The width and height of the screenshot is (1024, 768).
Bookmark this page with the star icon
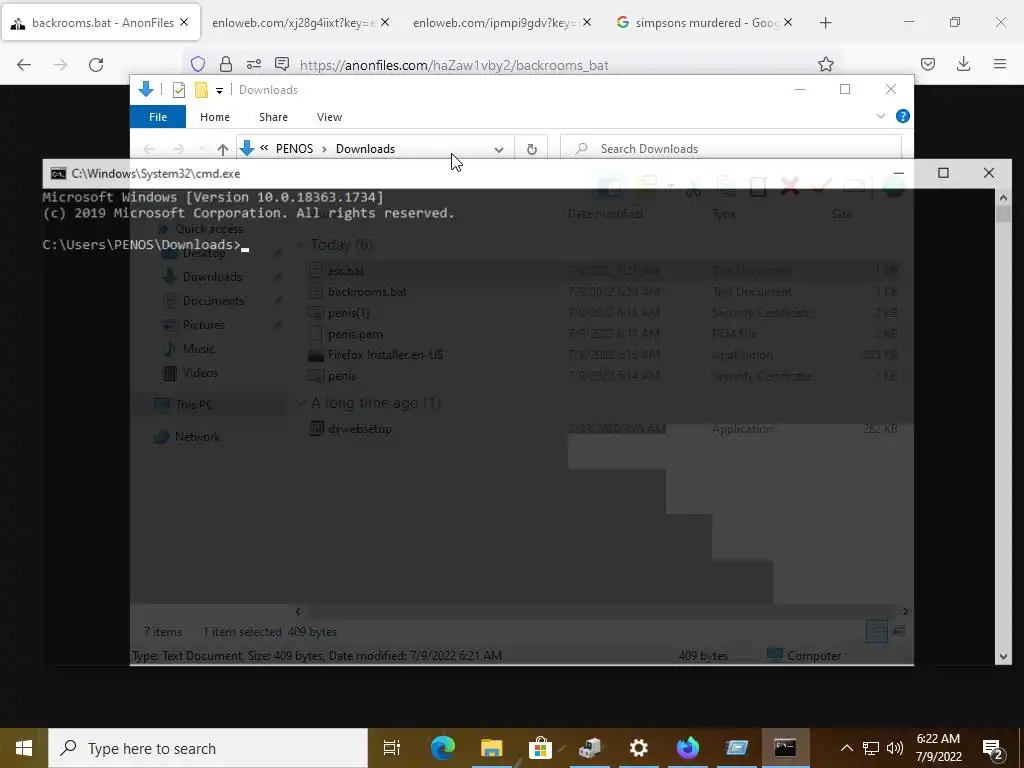[825, 64]
